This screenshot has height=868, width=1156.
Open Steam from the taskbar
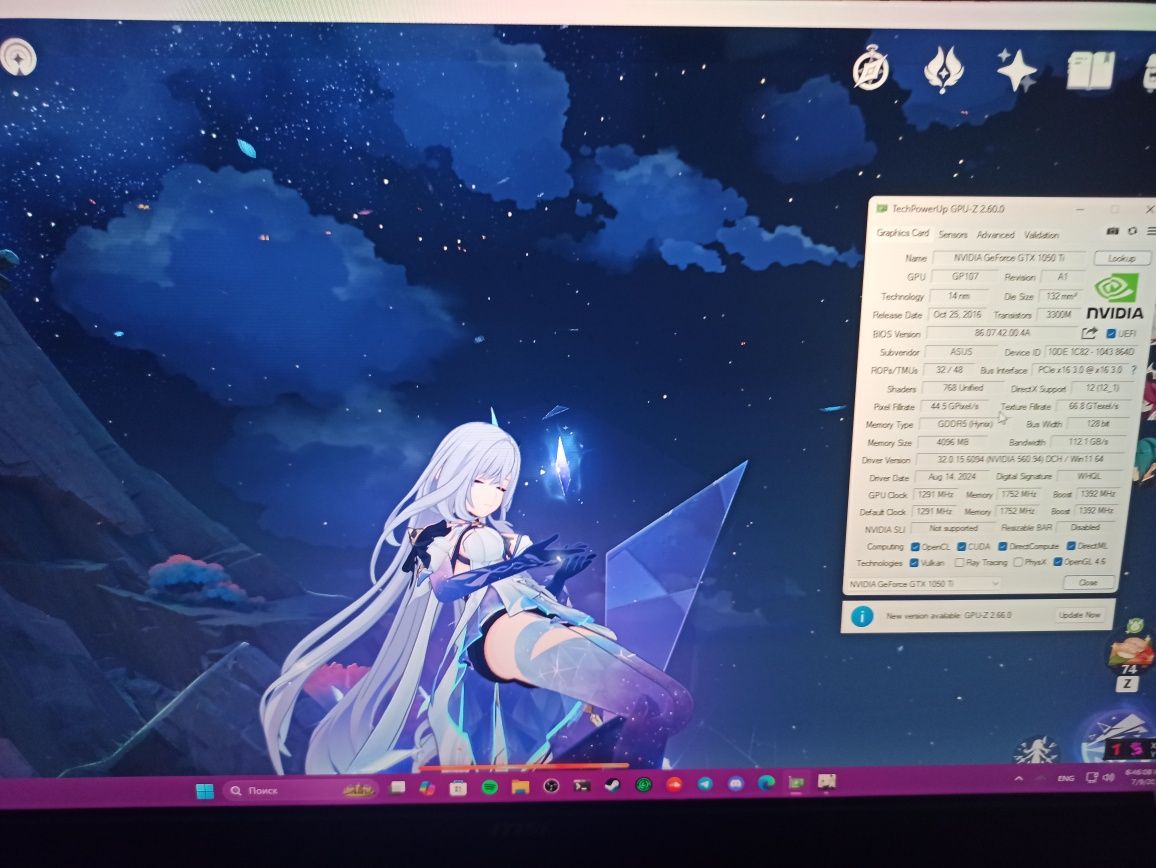click(613, 785)
